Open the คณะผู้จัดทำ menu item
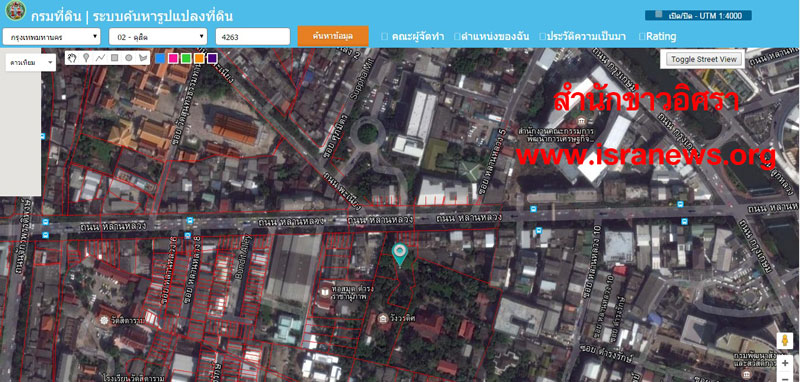 (413, 37)
